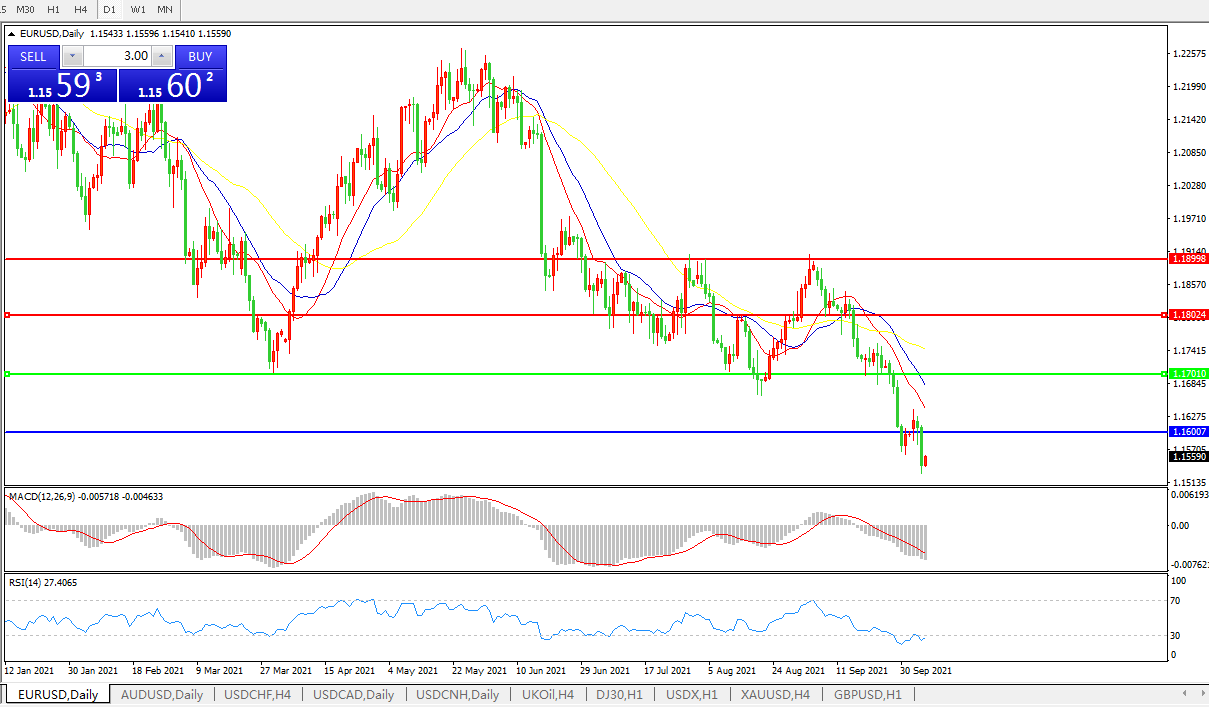Image resolution: width=1209 pixels, height=707 pixels.
Task: Select the red 1.18998 price level label
Action: tap(1189, 258)
